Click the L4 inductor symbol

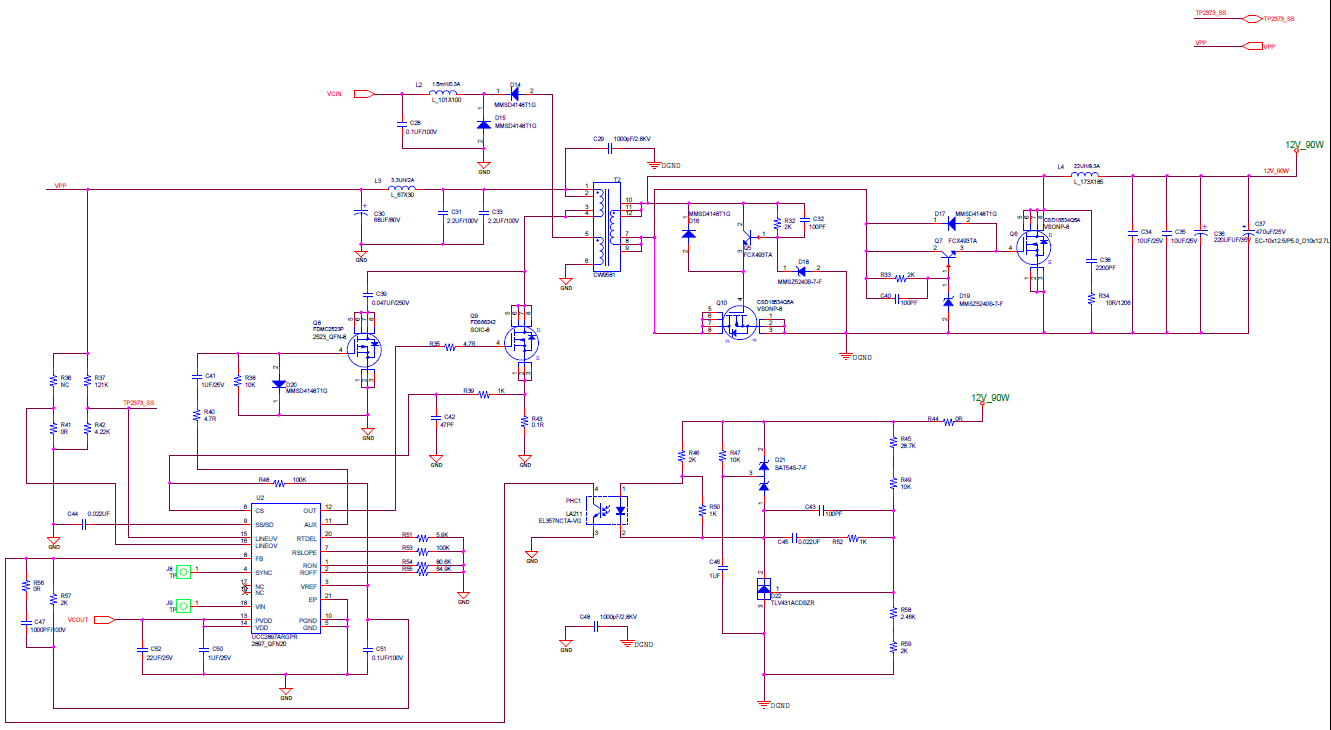(x=1086, y=173)
